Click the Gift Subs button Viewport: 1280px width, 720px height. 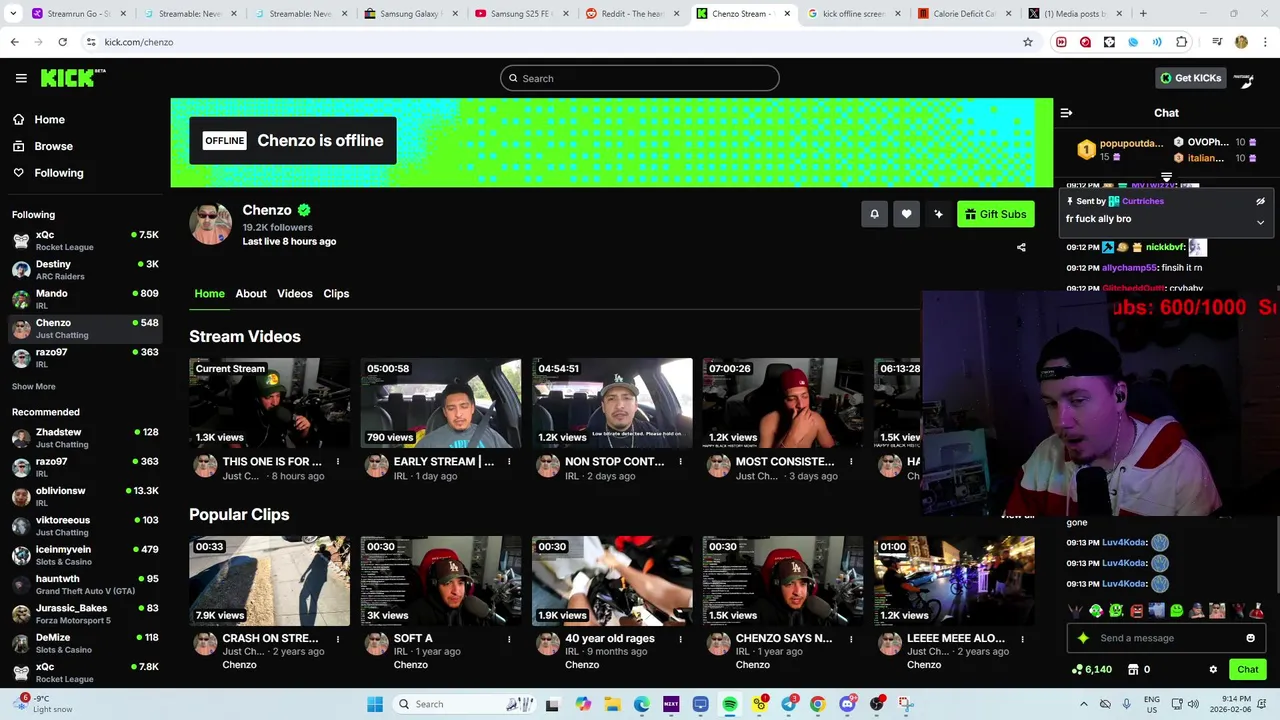coord(995,214)
